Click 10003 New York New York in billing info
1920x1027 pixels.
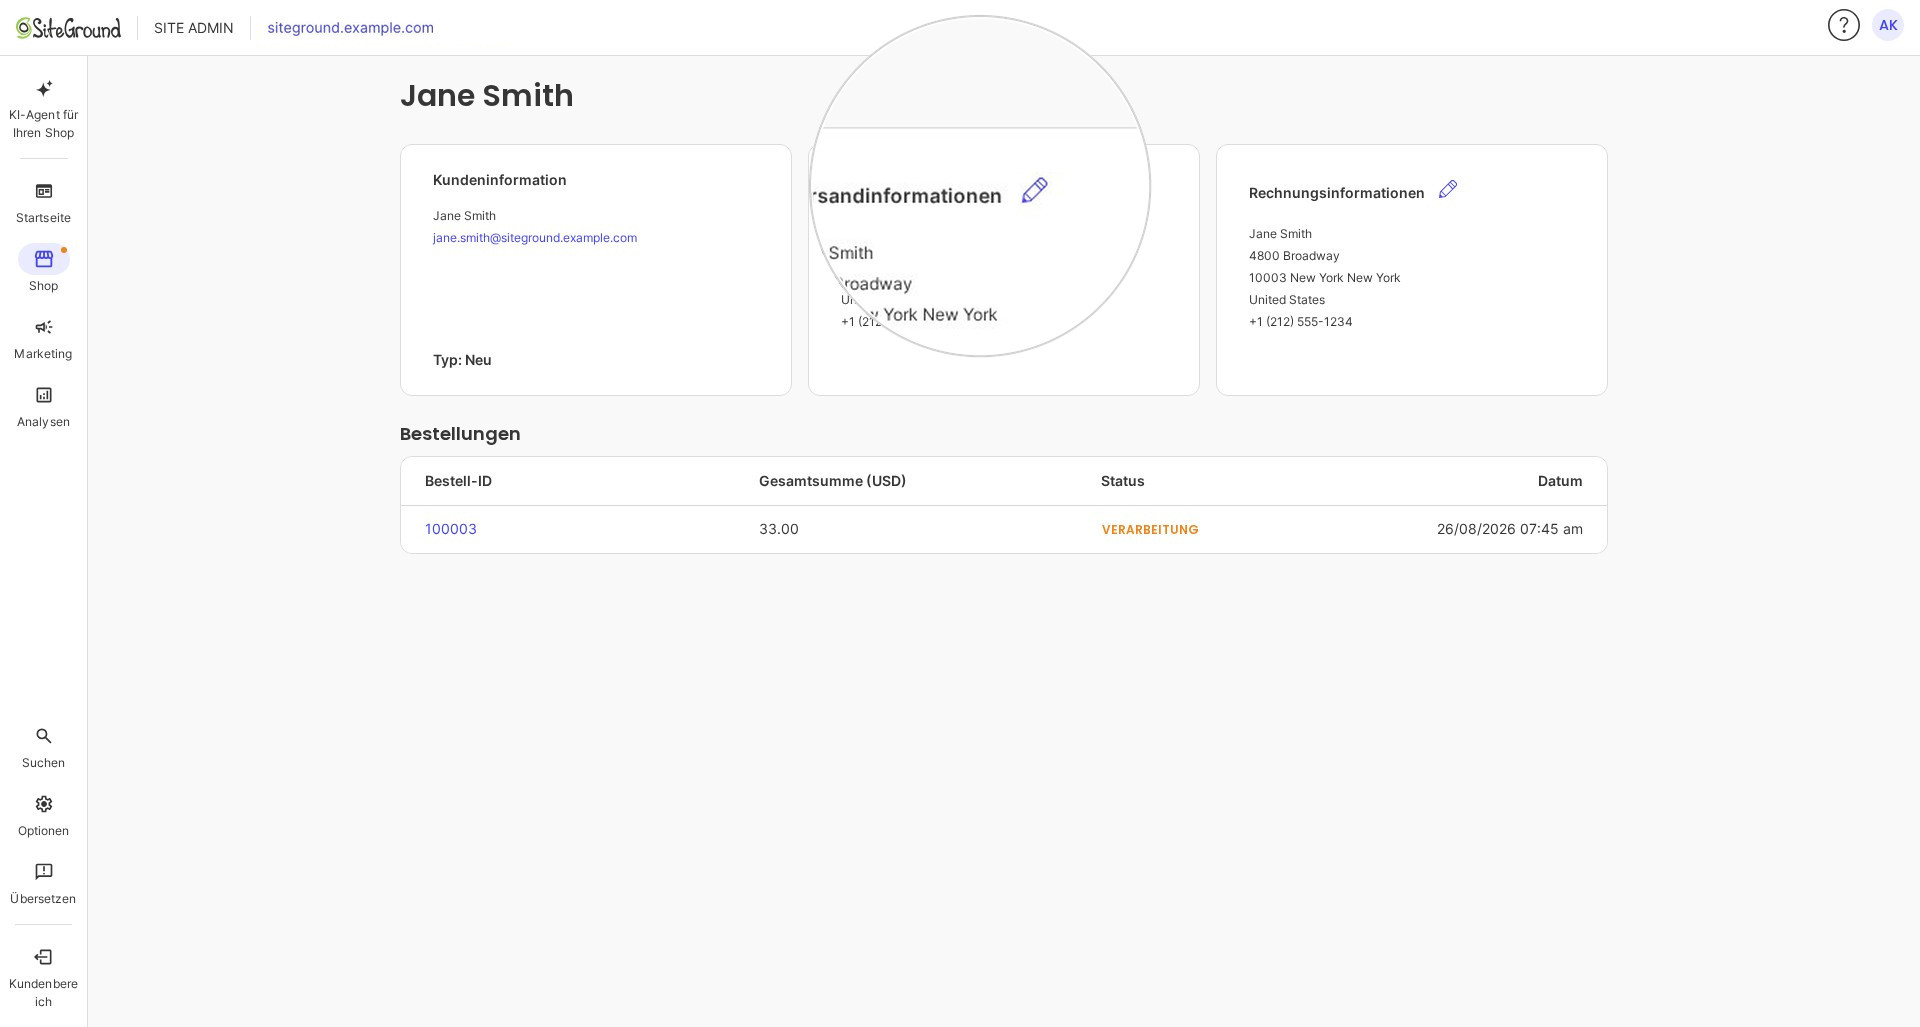[x=1325, y=278]
